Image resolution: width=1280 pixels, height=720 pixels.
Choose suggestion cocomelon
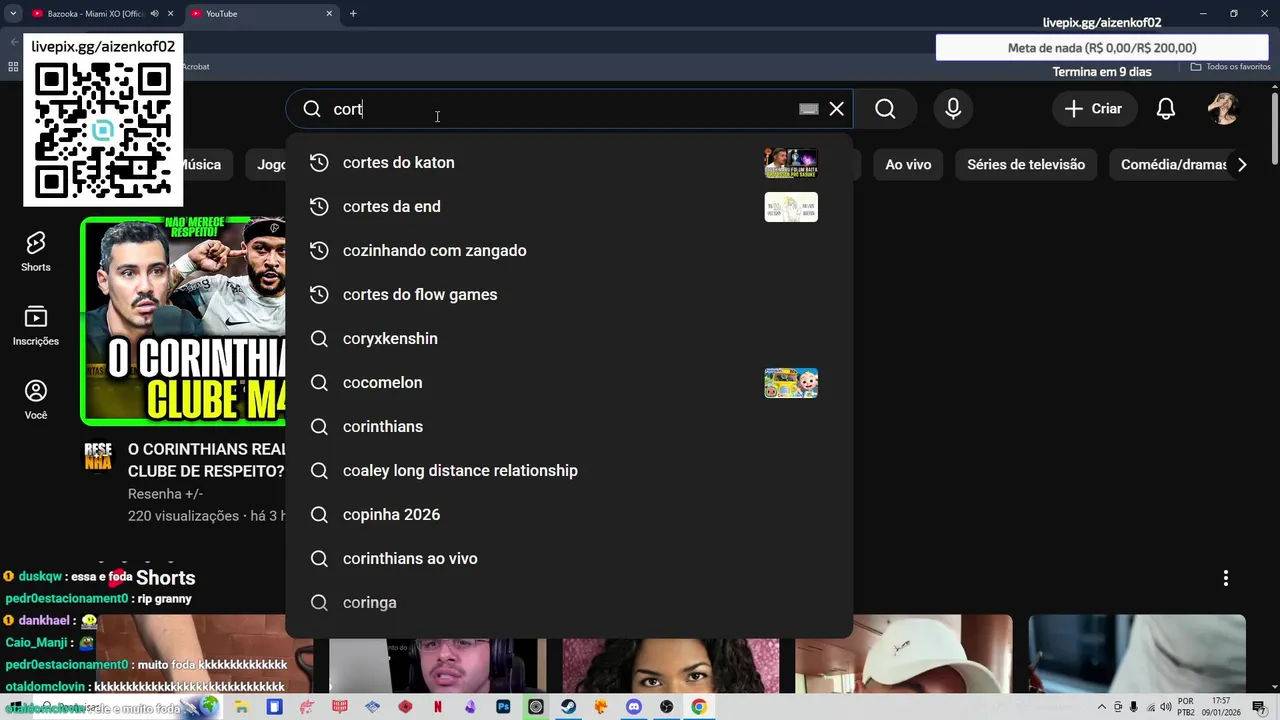[x=569, y=383]
